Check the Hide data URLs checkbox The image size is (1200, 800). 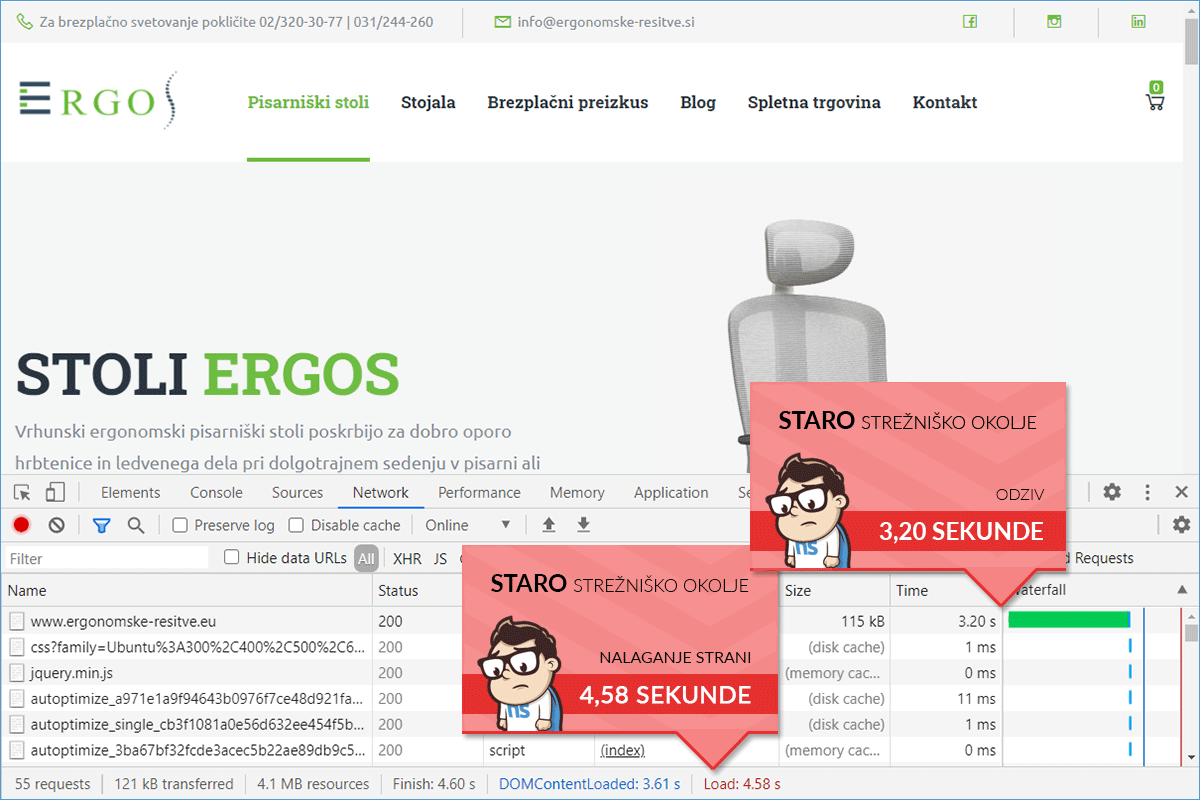[232, 557]
